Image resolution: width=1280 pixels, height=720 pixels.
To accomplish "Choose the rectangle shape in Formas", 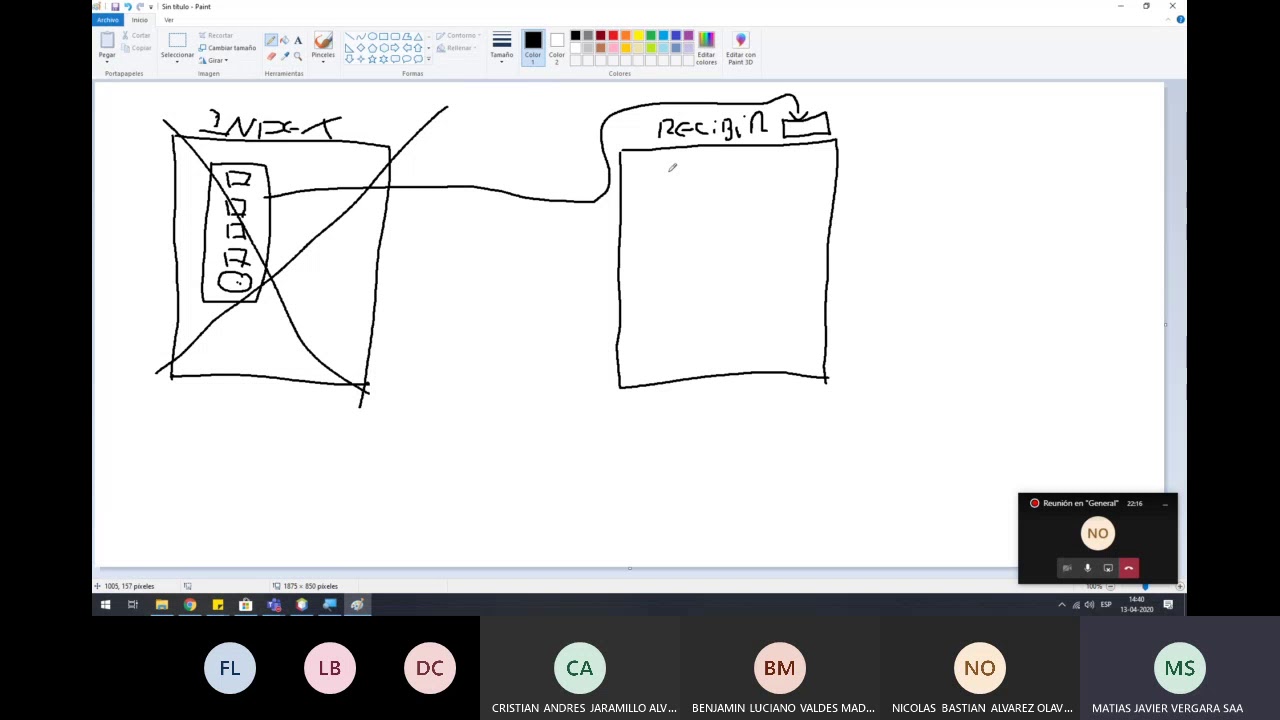I will pyautogui.click(x=383, y=37).
